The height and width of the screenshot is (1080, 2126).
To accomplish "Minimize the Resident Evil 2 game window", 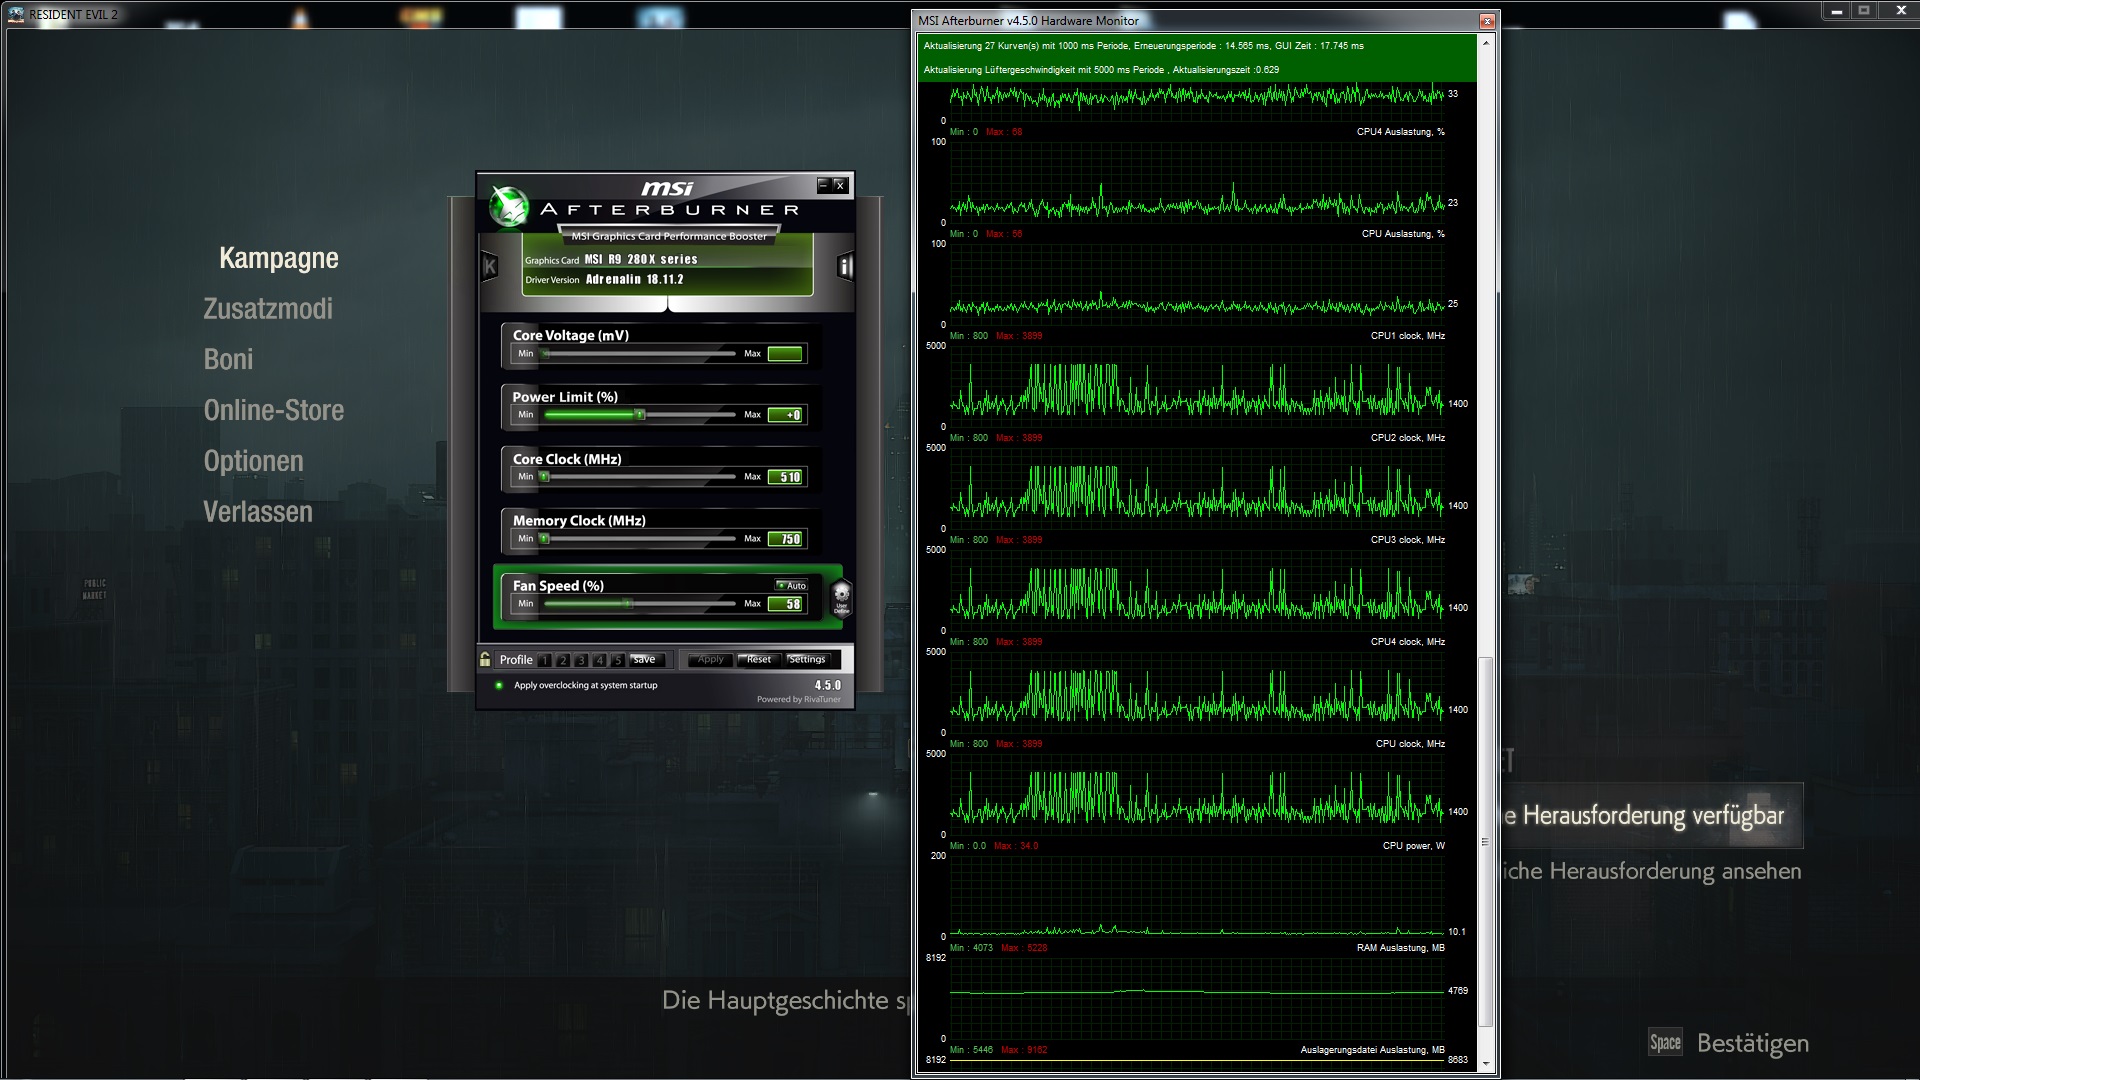I will [x=1837, y=11].
